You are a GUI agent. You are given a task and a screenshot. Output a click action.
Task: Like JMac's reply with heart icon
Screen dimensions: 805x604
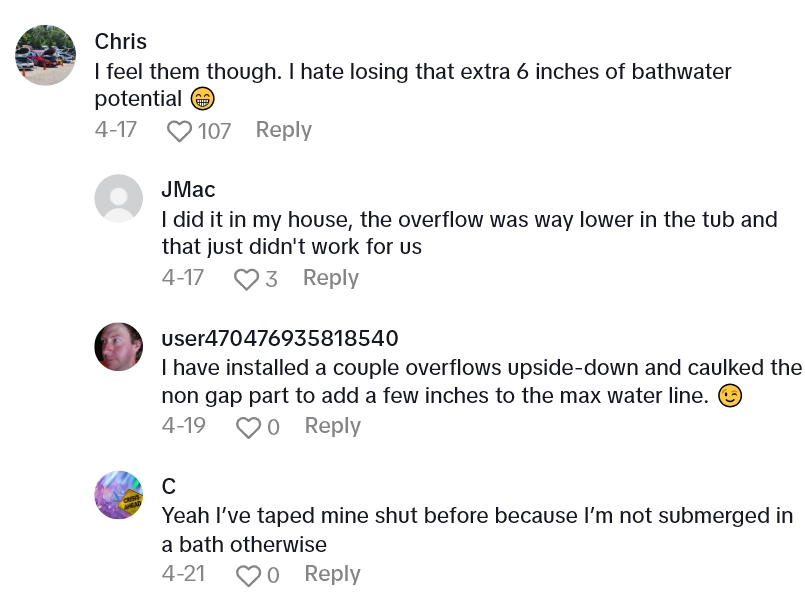coord(246,279)
